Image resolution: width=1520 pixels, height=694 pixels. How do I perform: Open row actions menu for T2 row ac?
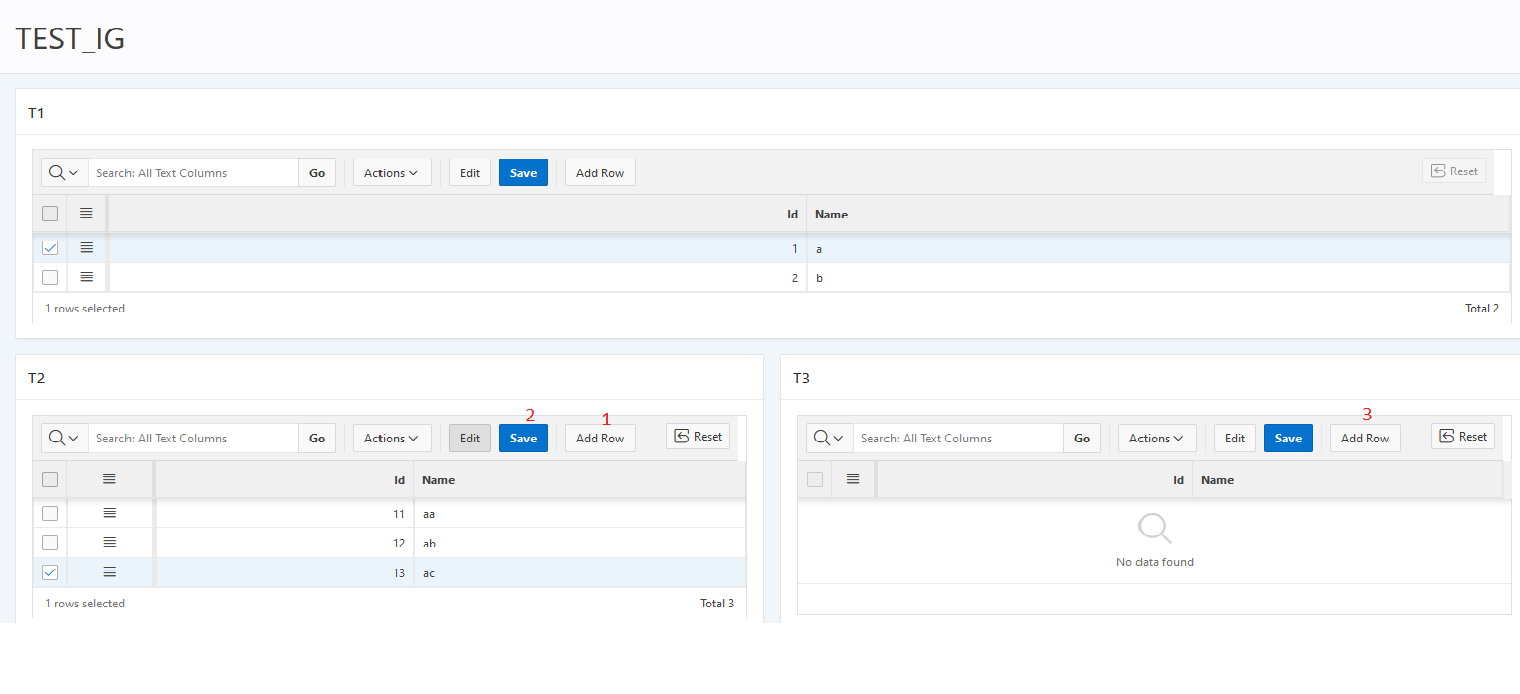pos(110,572)
